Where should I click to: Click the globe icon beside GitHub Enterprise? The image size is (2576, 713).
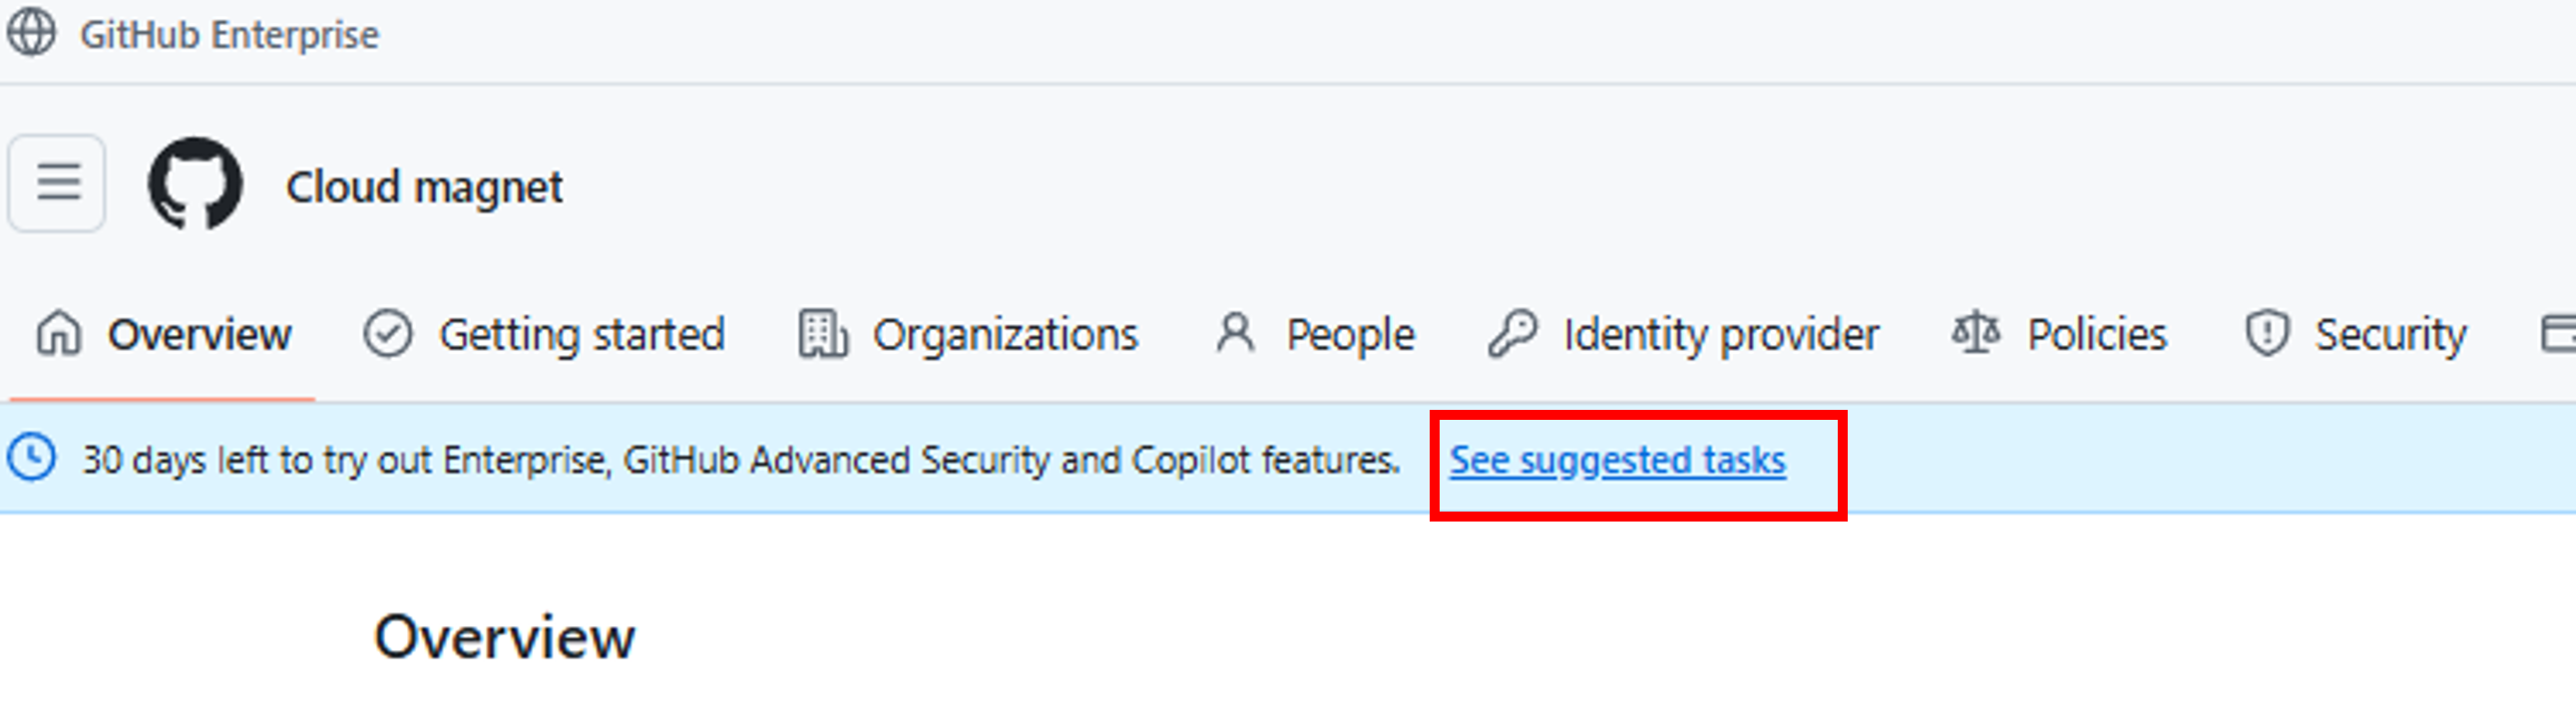pyautogui.click(x=31, y=33)
